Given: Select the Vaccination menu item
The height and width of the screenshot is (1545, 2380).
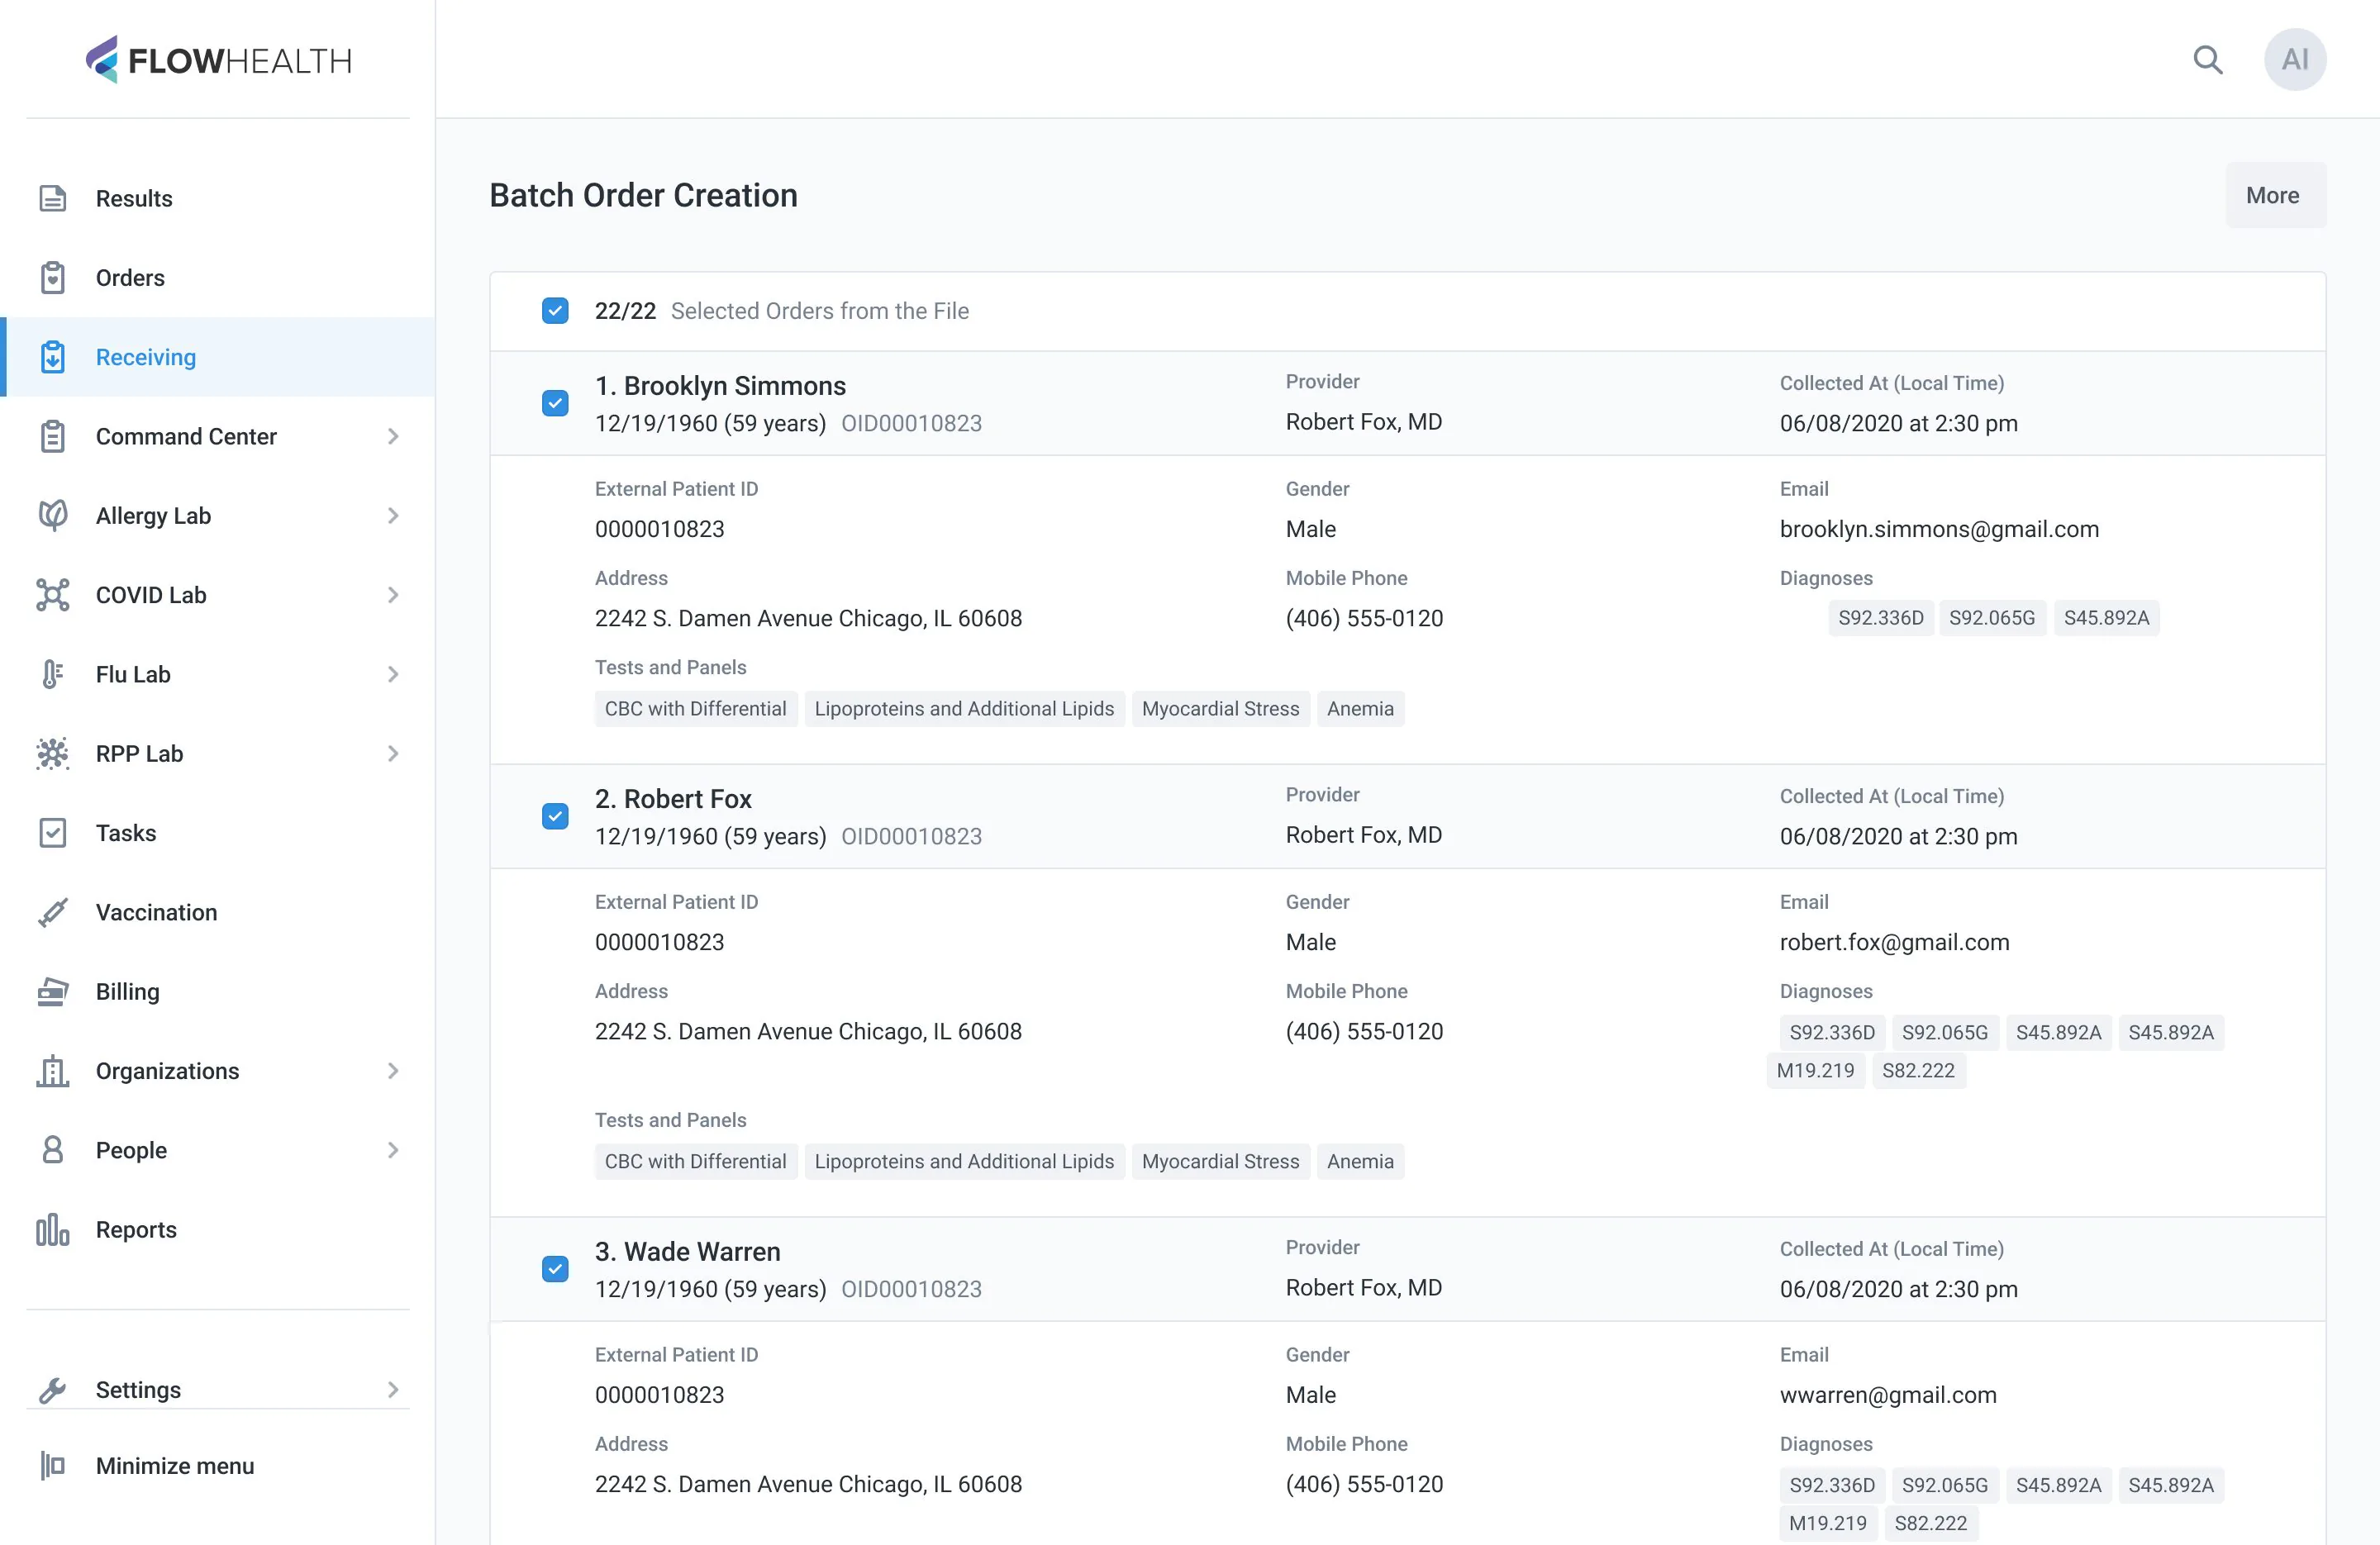Looking at the screenshot, I should tap(218, 912).
